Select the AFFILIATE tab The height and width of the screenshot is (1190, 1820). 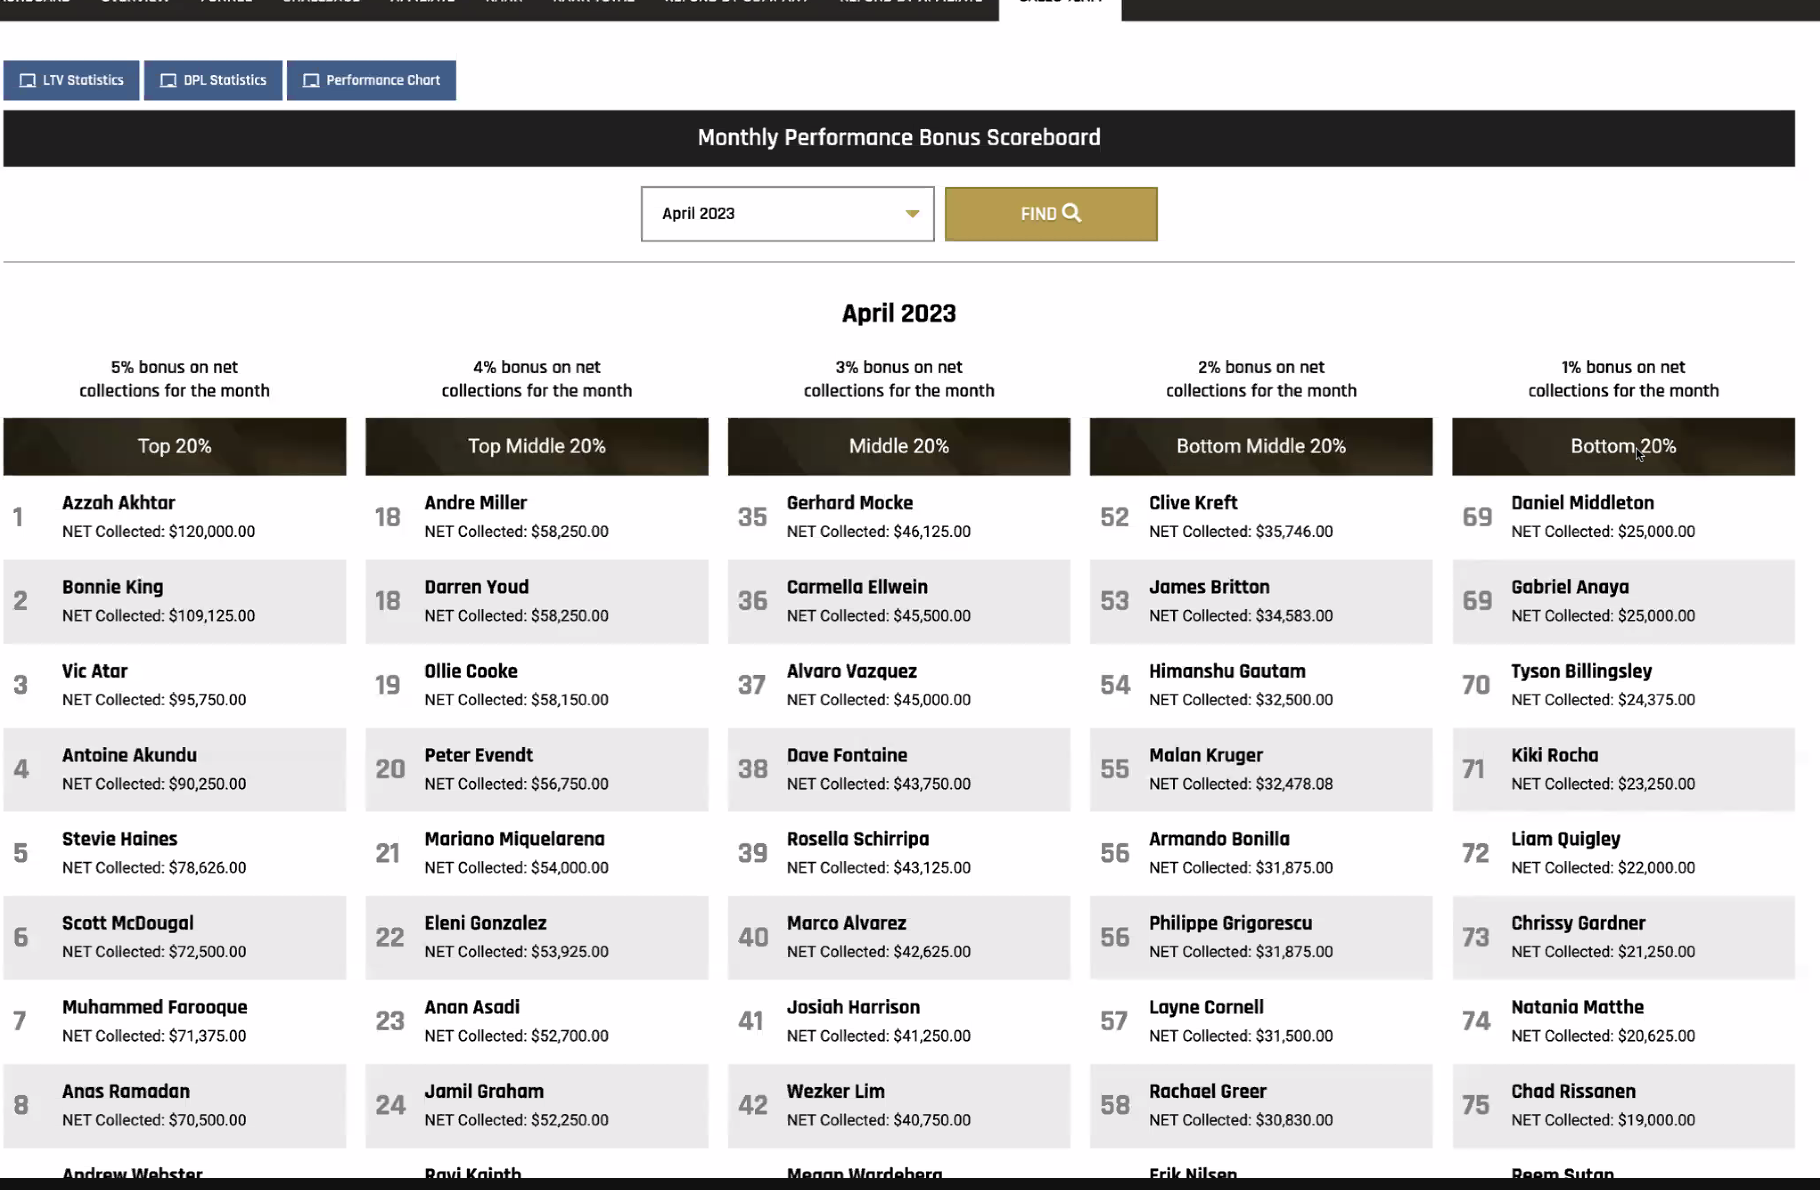click(421, 5)
